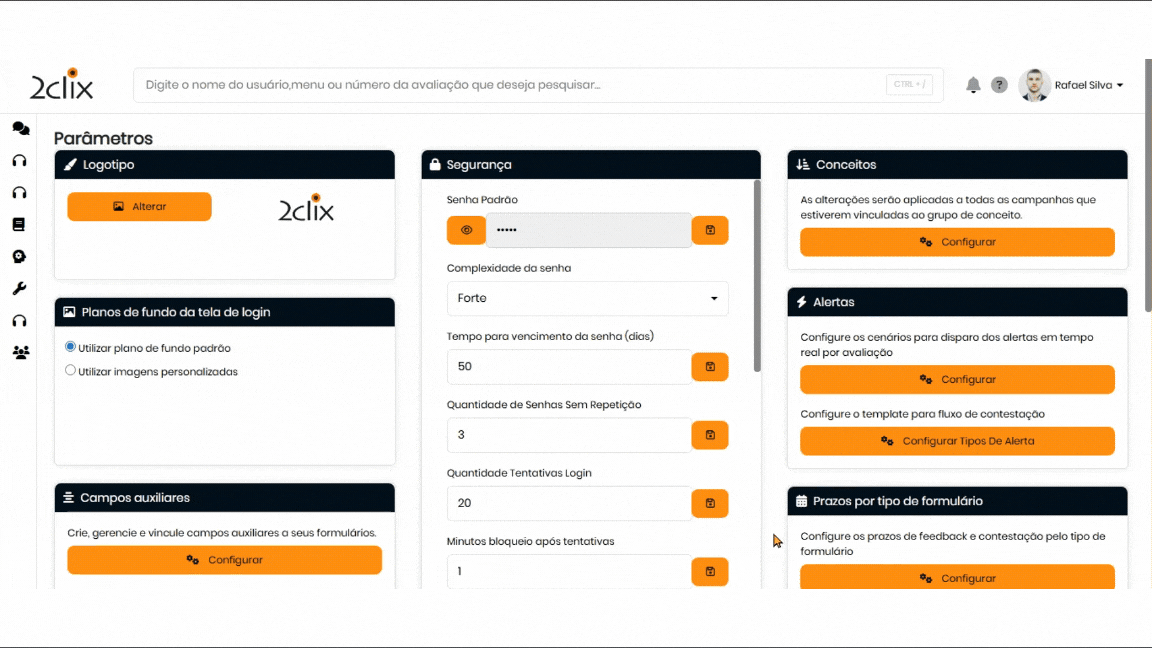Image resolution: width=1152 pixels, height=648 pixels.
Task: Focus the top search input field
Action: coord(510,85)
